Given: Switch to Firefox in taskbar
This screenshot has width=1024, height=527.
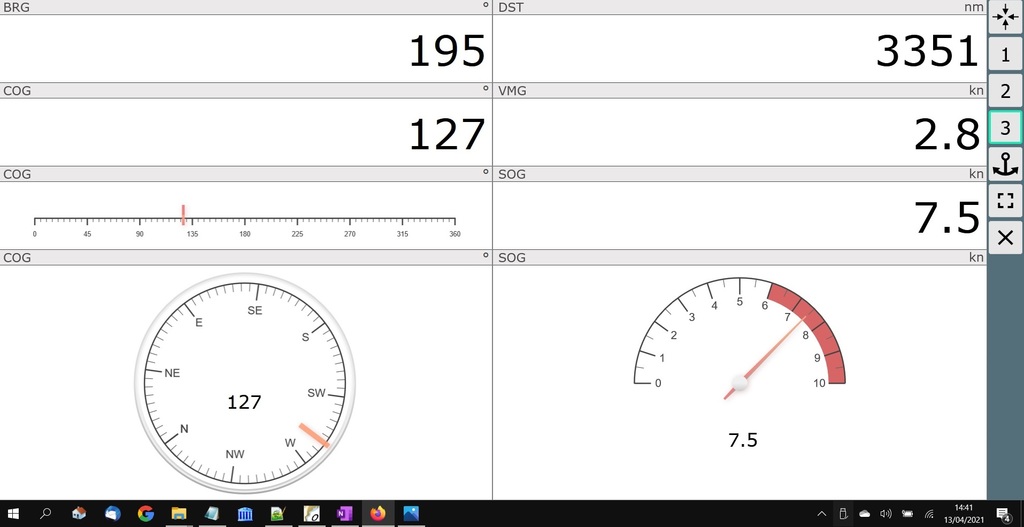Looking at the screenshot, I should click(377, 514).
